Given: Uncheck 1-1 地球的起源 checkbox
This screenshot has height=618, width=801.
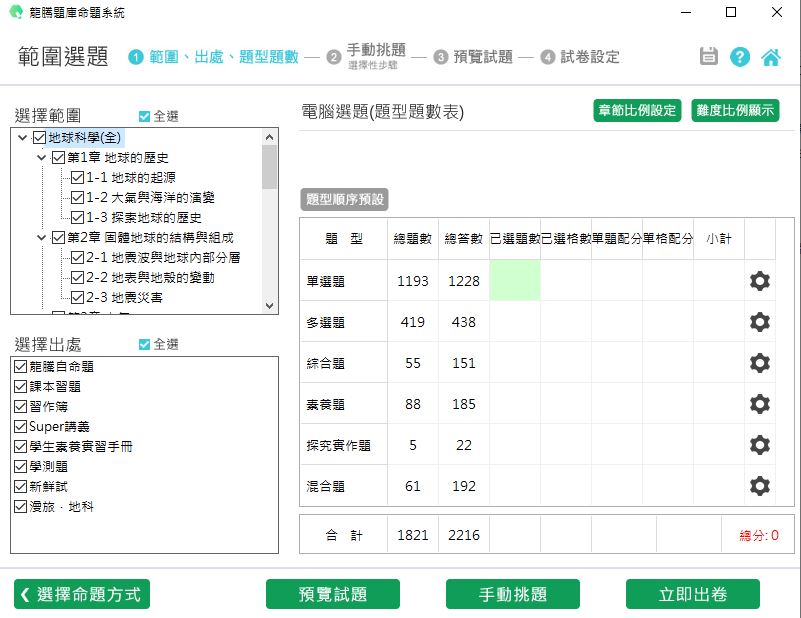Looking at the screenshot, I should pyautogui.click(x=77, y=178).
